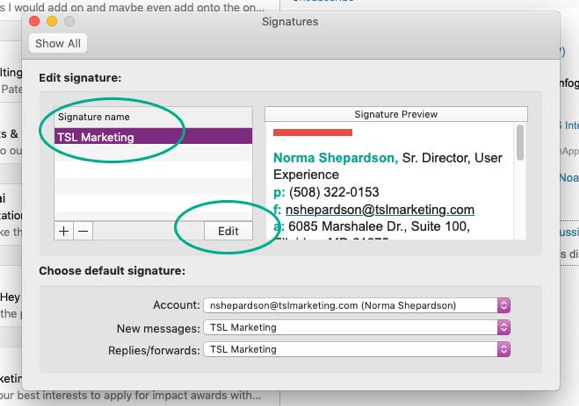Screen dimensions: 579x406
Task: Open the New messages signature dropdown
Action: (x=357, y=327)
